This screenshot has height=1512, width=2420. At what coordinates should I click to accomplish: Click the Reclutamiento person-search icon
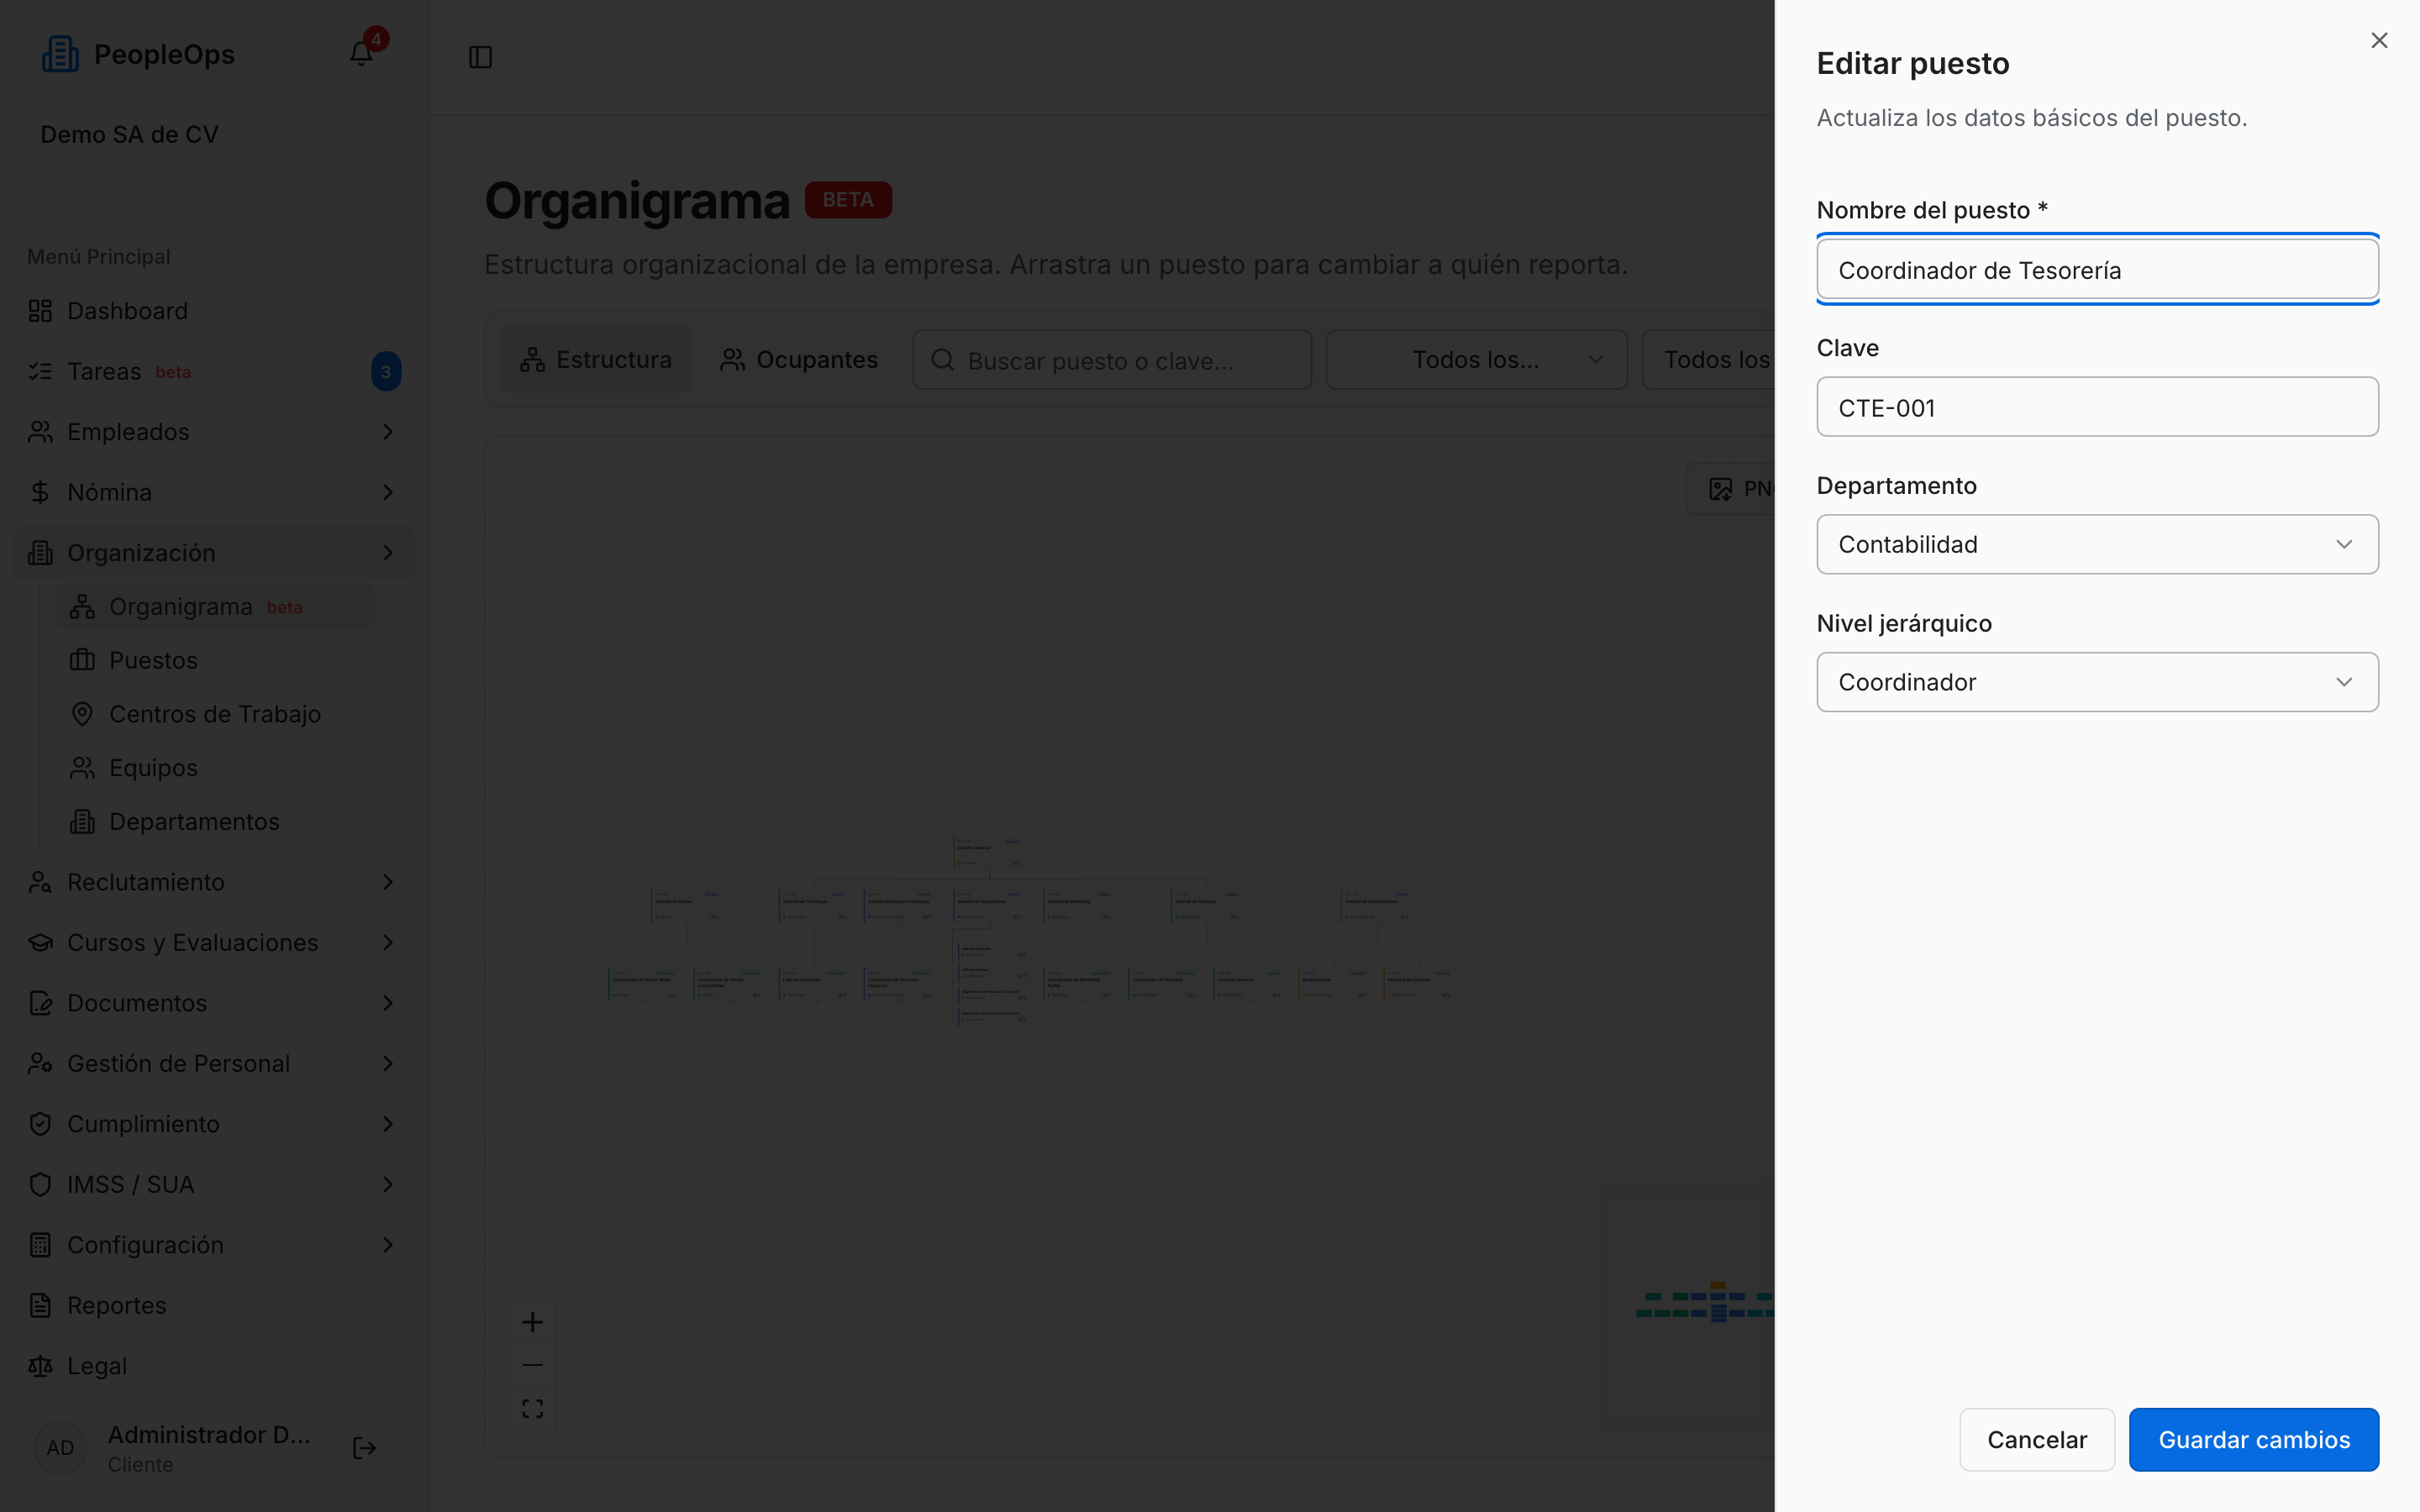pyautogui.click(x=40, y=882)
